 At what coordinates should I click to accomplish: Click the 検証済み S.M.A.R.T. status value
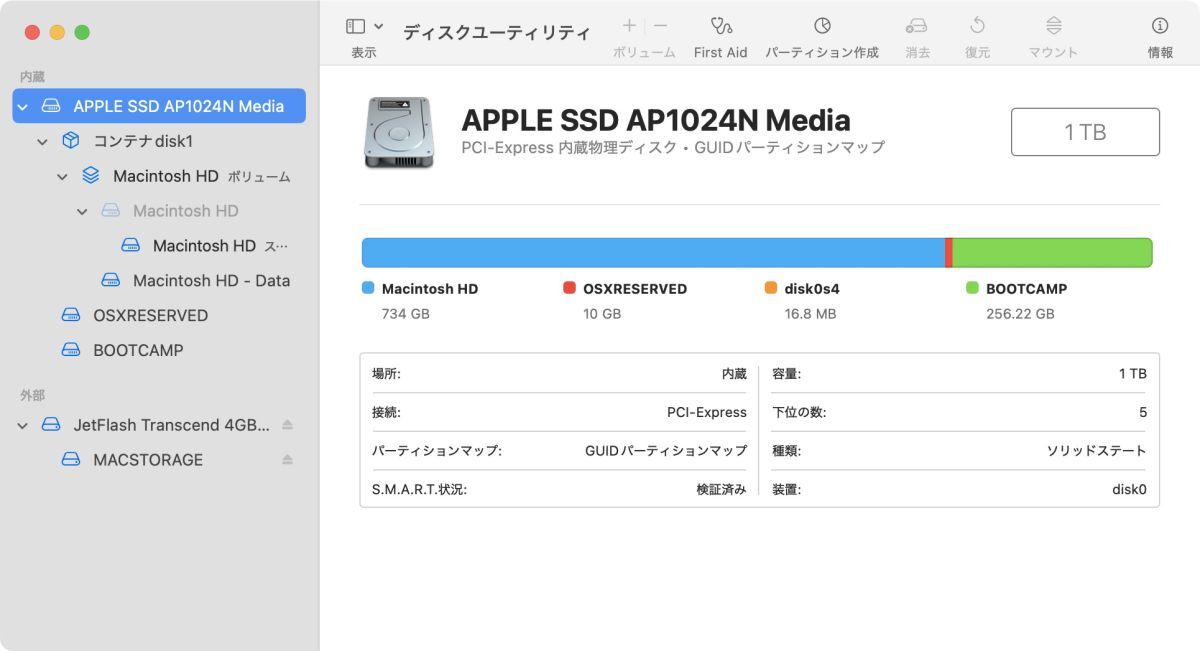pyautogui.click(x=722, y=490)
